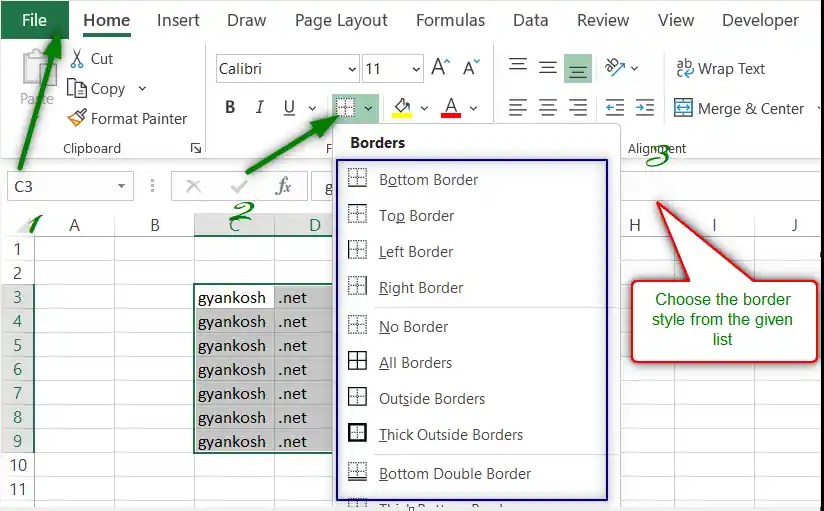Align text left

point(518,108)
